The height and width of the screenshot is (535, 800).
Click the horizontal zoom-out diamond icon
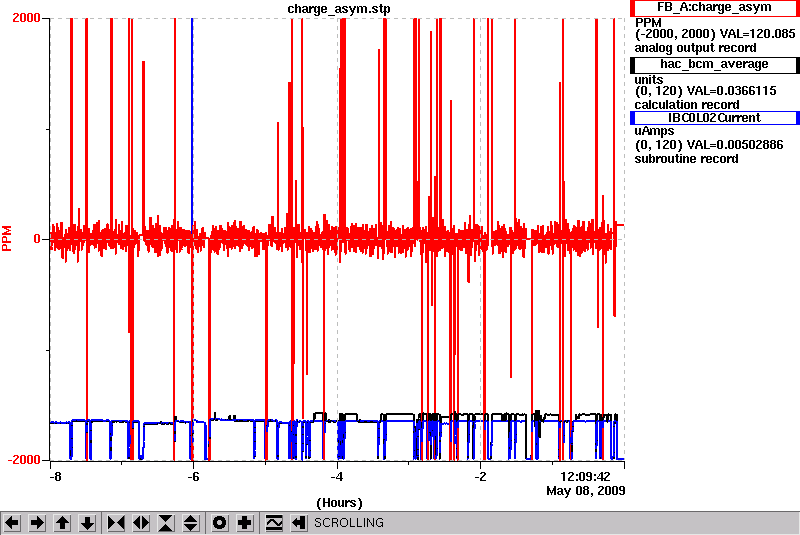141,523
